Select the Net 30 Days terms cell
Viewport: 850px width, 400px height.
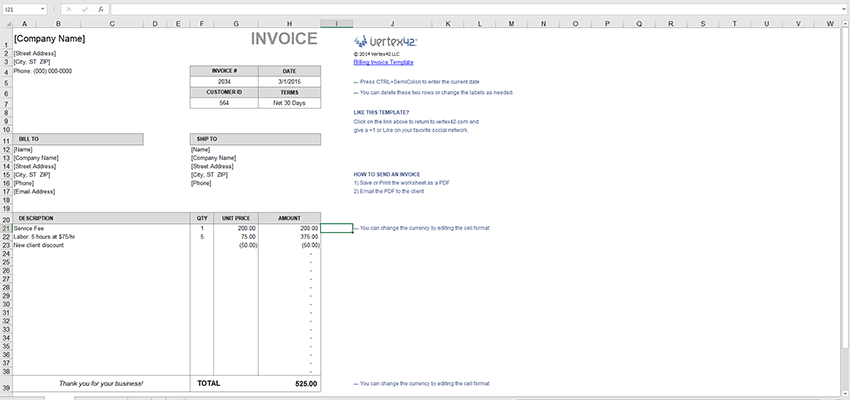[x=289, y=102]
